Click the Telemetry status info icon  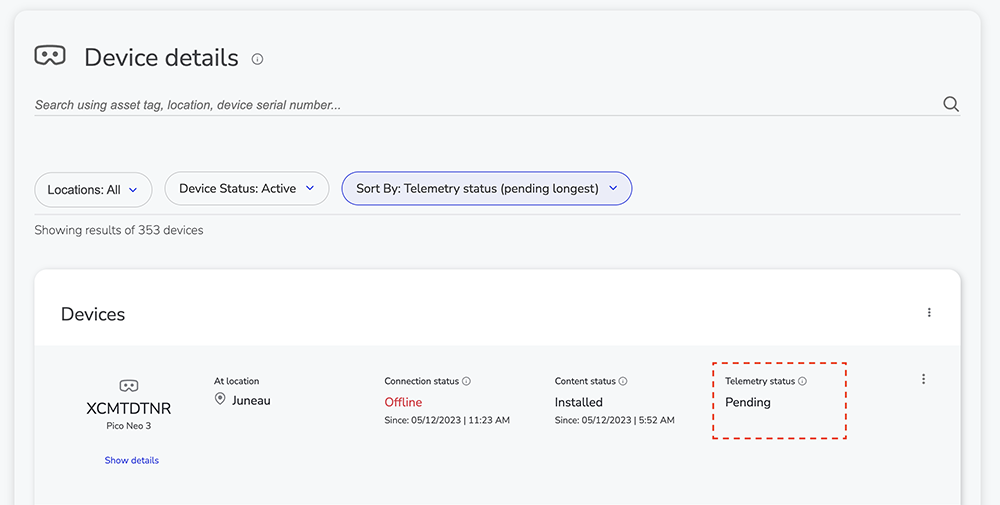pyautogui.click(x=802, y=381)
